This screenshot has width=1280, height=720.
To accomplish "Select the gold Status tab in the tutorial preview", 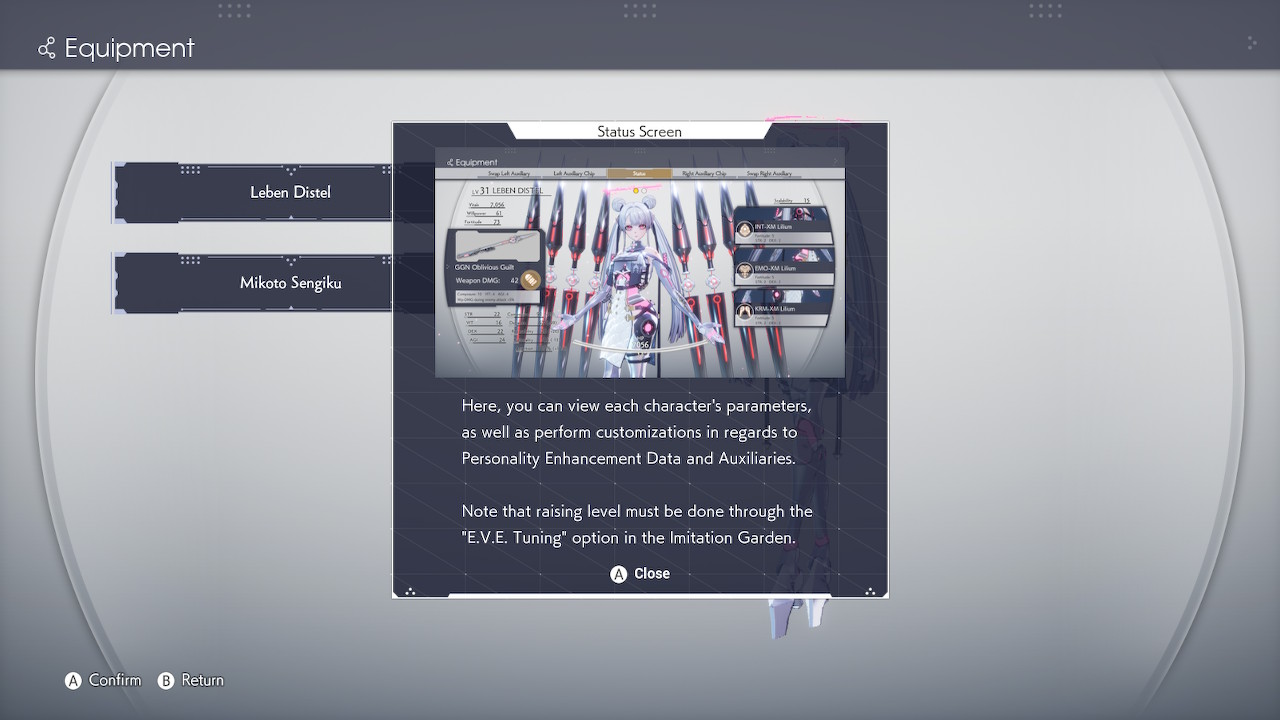I will 639,174.
